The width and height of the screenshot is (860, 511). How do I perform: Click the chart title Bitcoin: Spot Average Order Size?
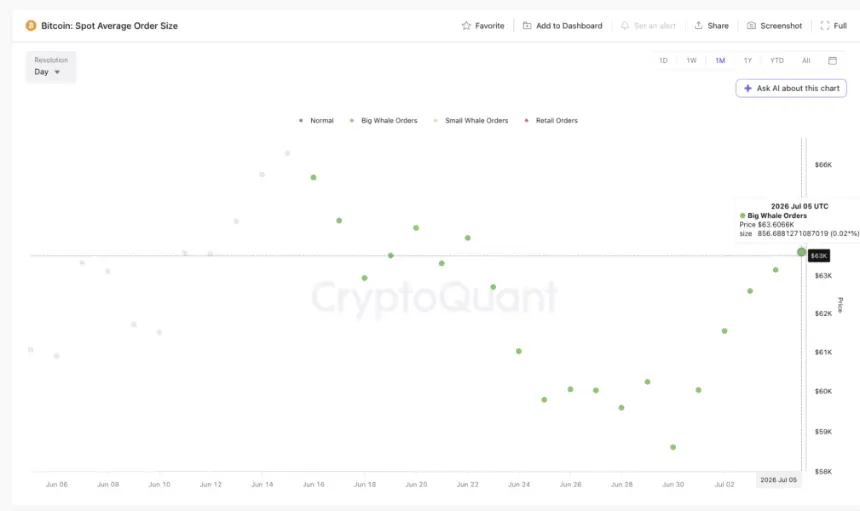(x=109, y=26)
